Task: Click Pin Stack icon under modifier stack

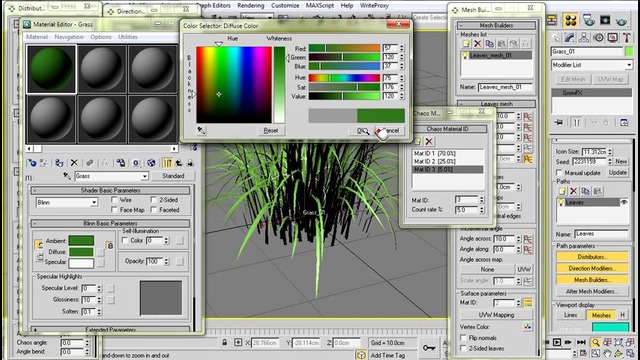Action: [x=559, y=122]
